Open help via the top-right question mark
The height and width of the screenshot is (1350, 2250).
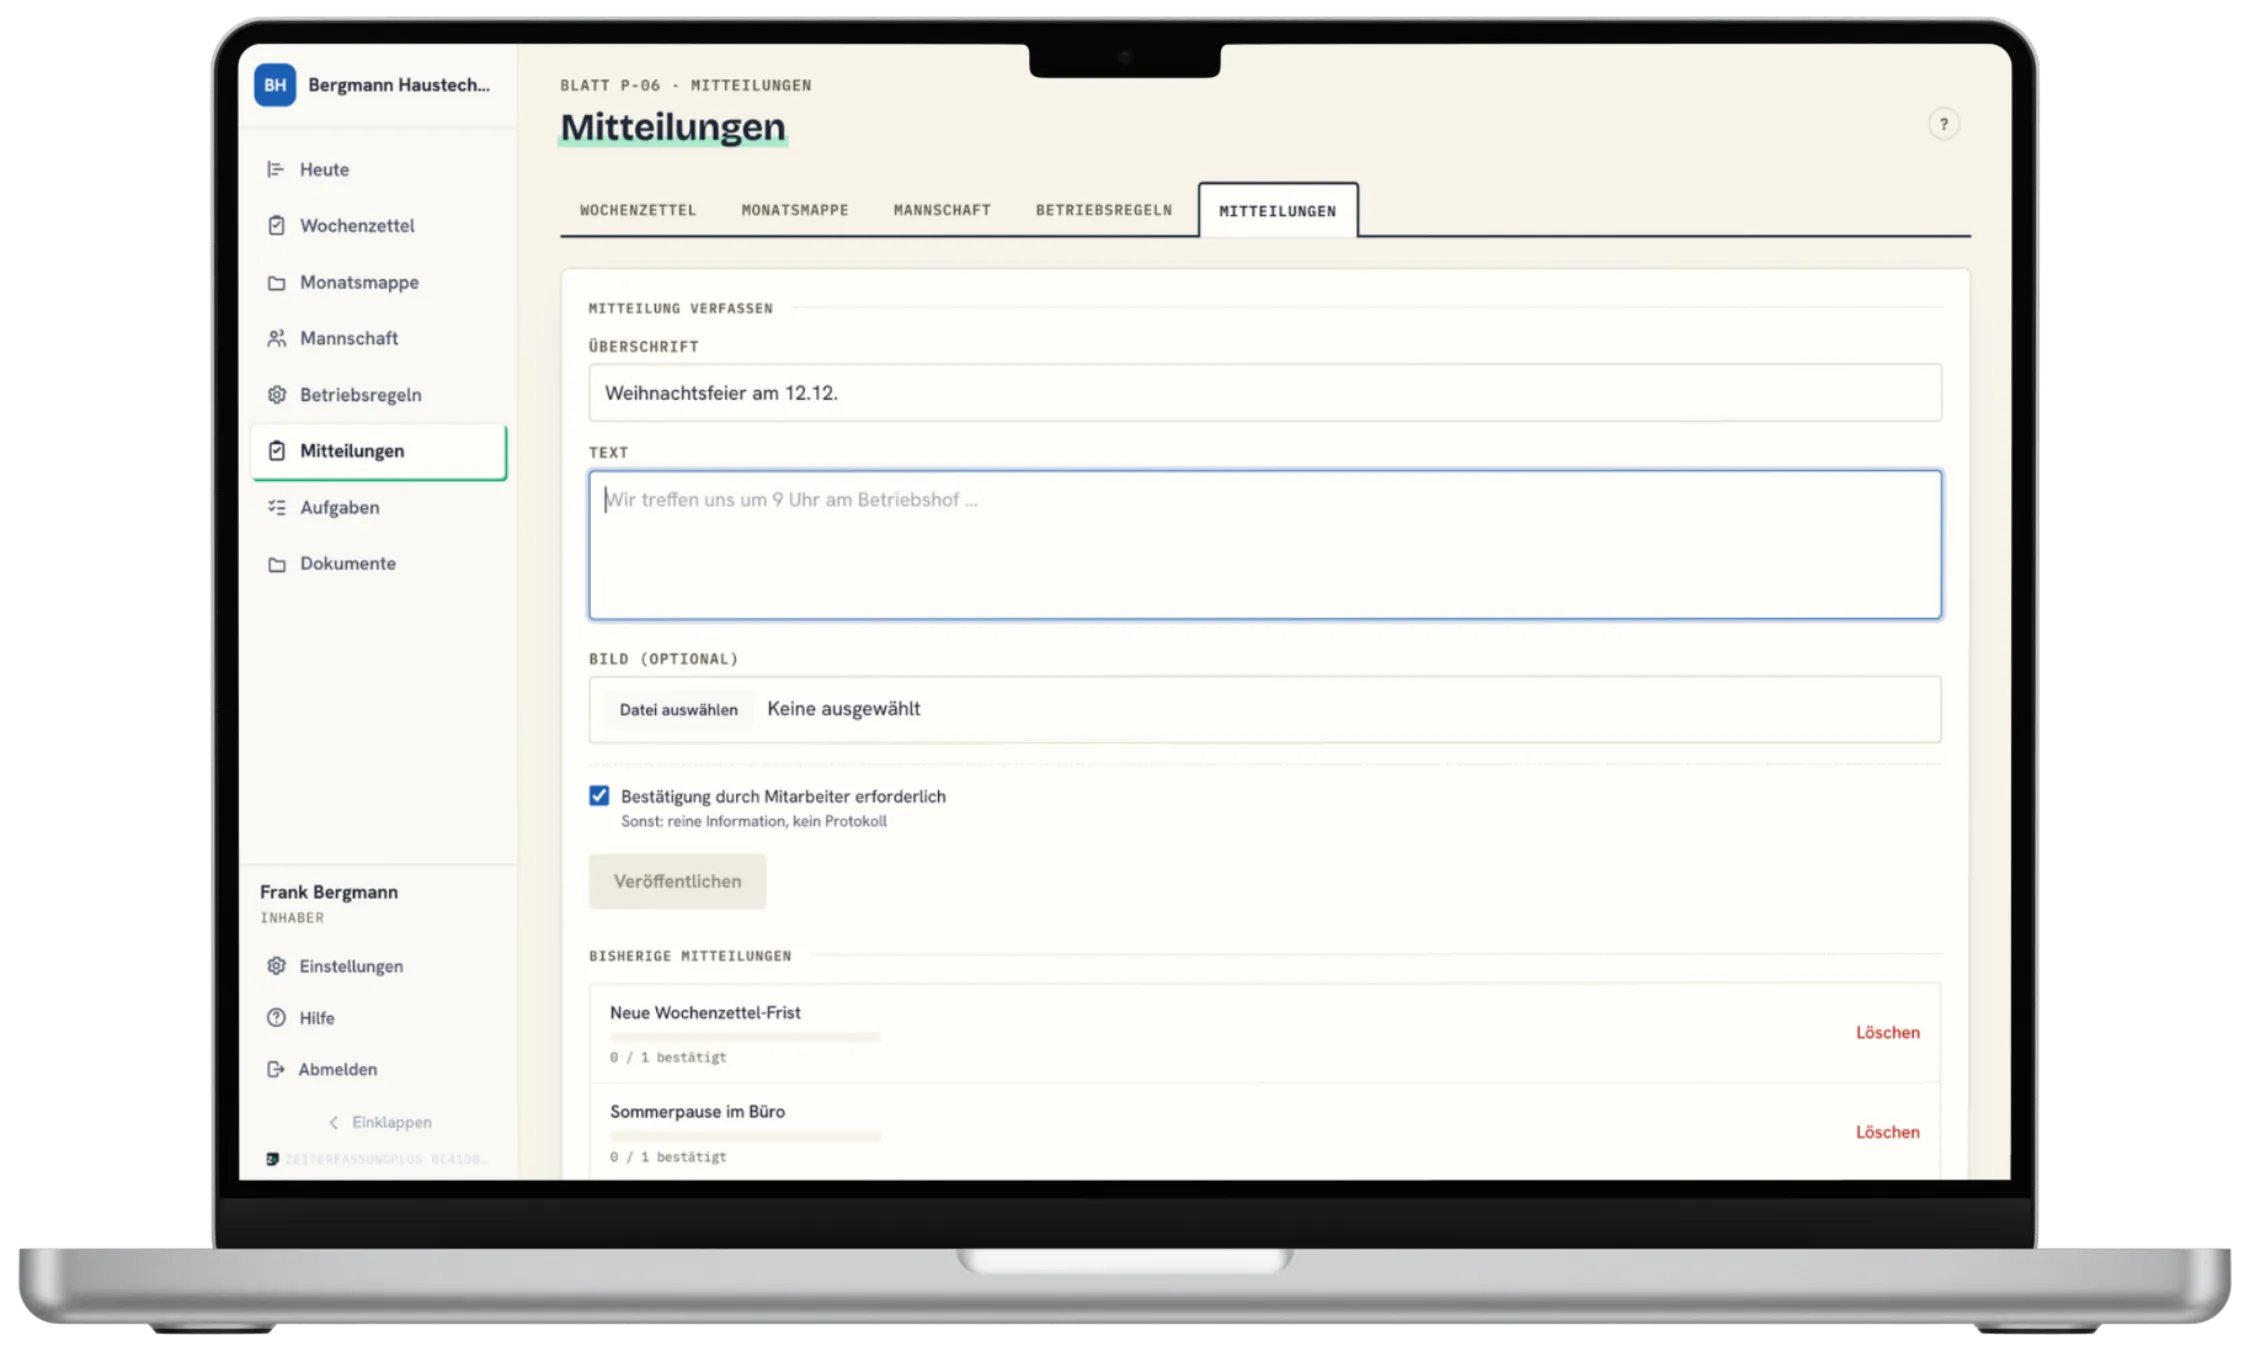tap(1943, 125)
